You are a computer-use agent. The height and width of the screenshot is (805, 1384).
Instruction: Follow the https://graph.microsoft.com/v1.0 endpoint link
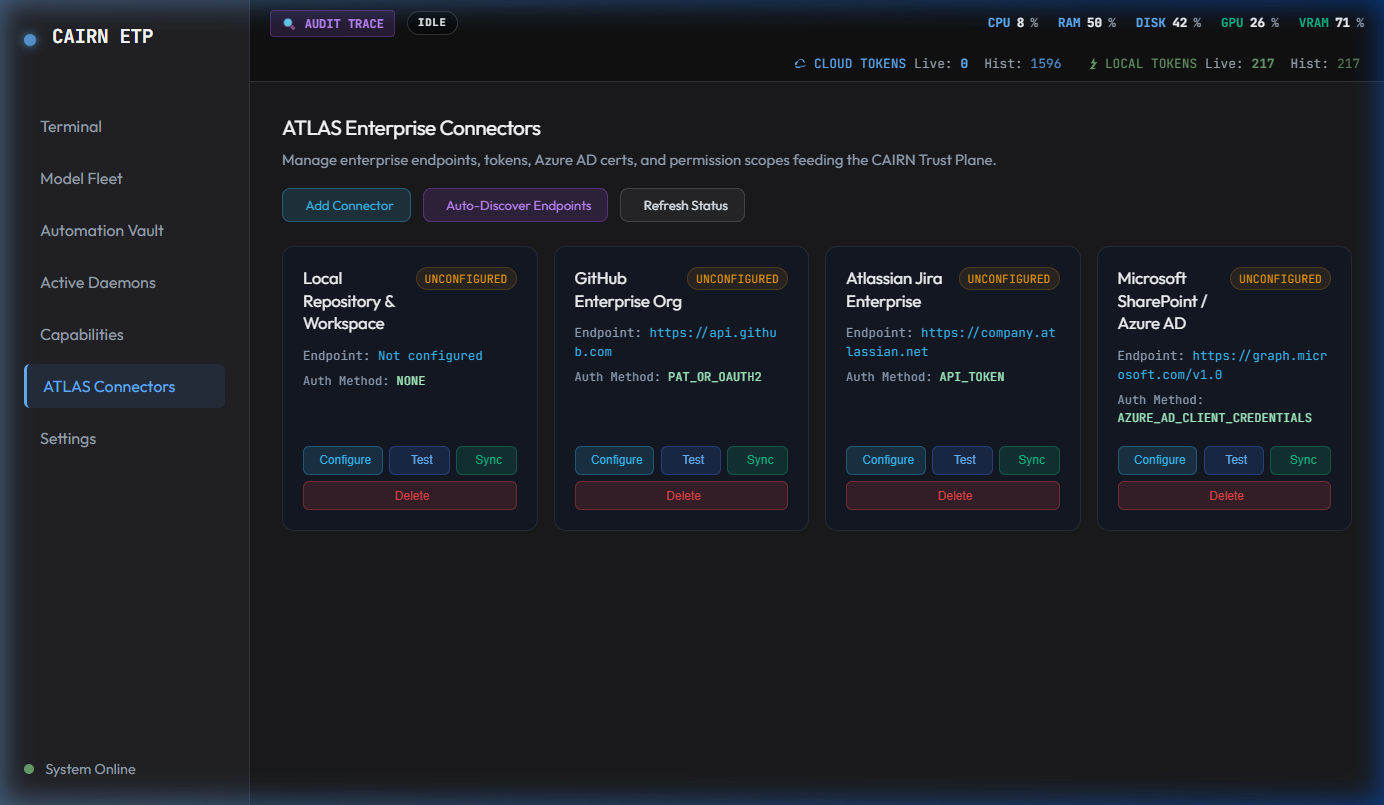(x=1222, y=365)
